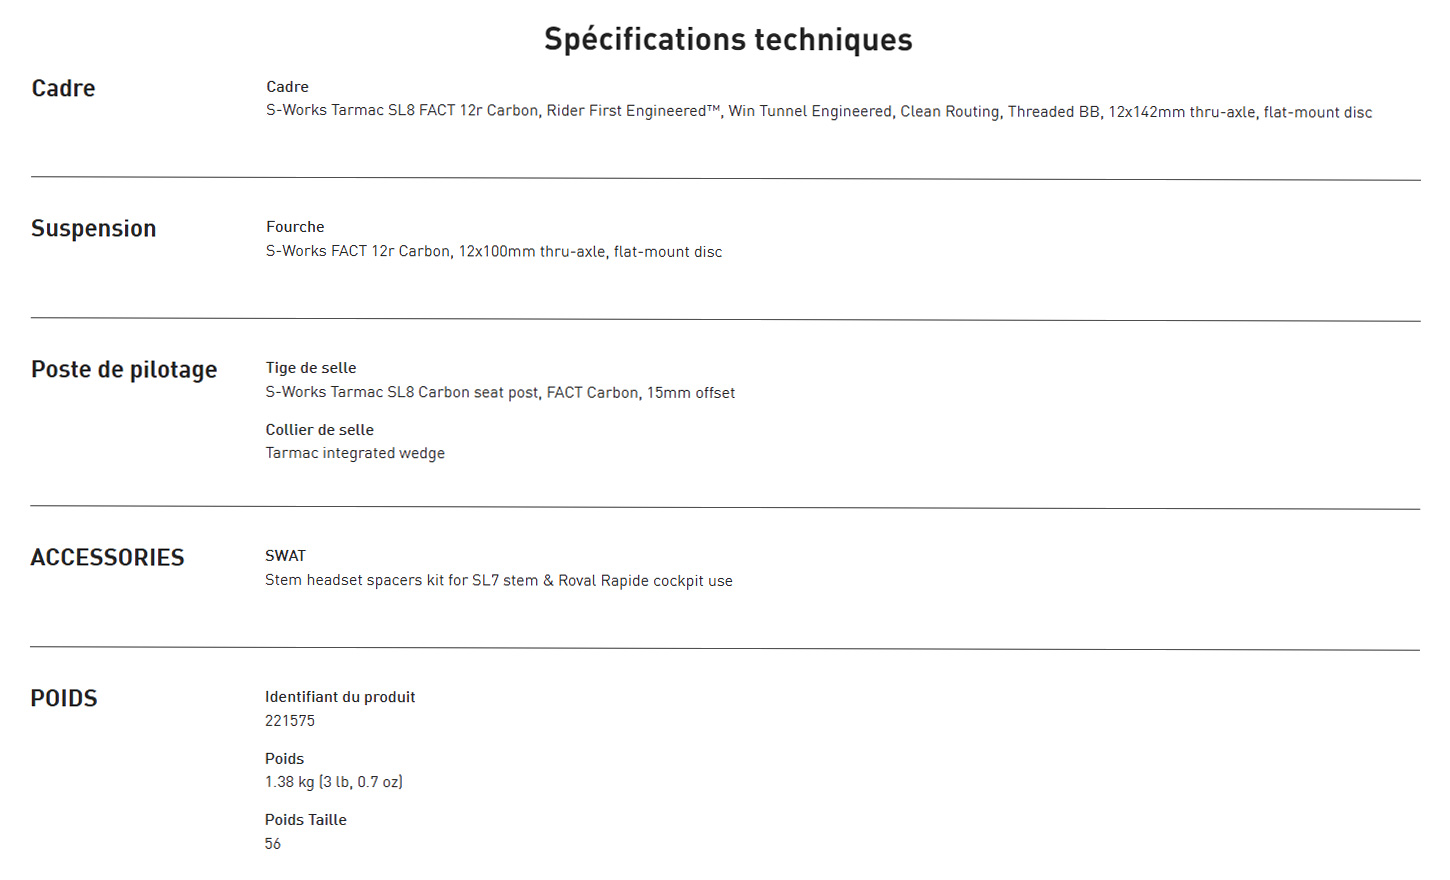Click the S-Works FACT 12r fork description
This screenshot has width=1450, height=880.
(x=493, y=251)
